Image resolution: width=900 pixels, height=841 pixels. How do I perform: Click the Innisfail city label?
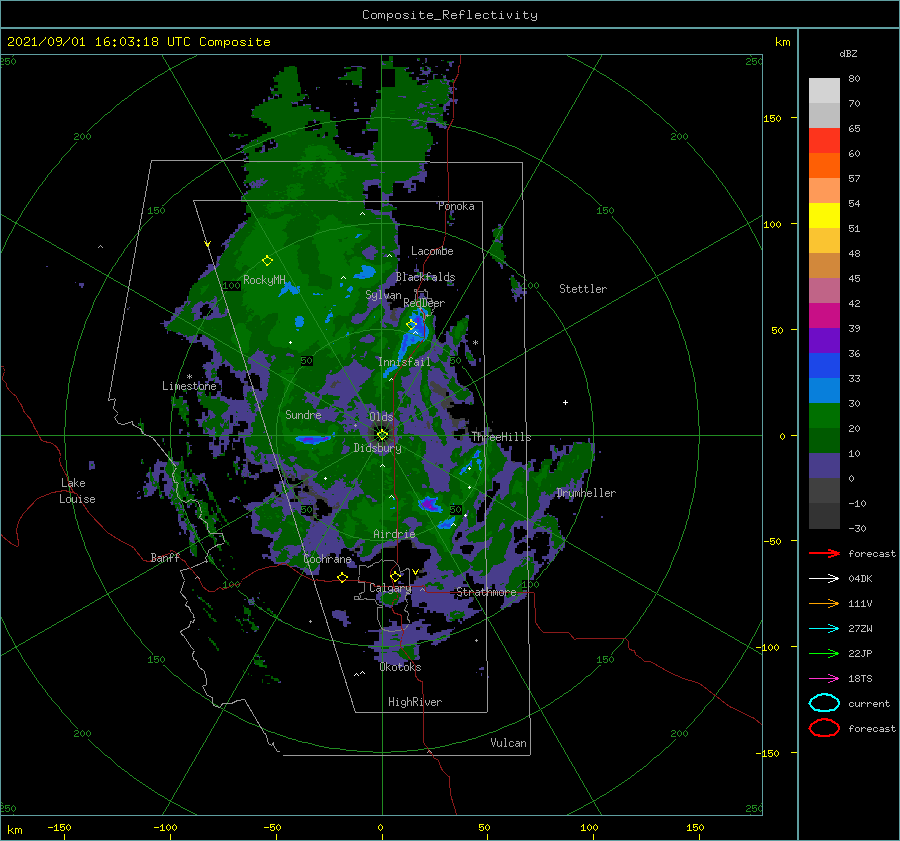pos(404,362)
